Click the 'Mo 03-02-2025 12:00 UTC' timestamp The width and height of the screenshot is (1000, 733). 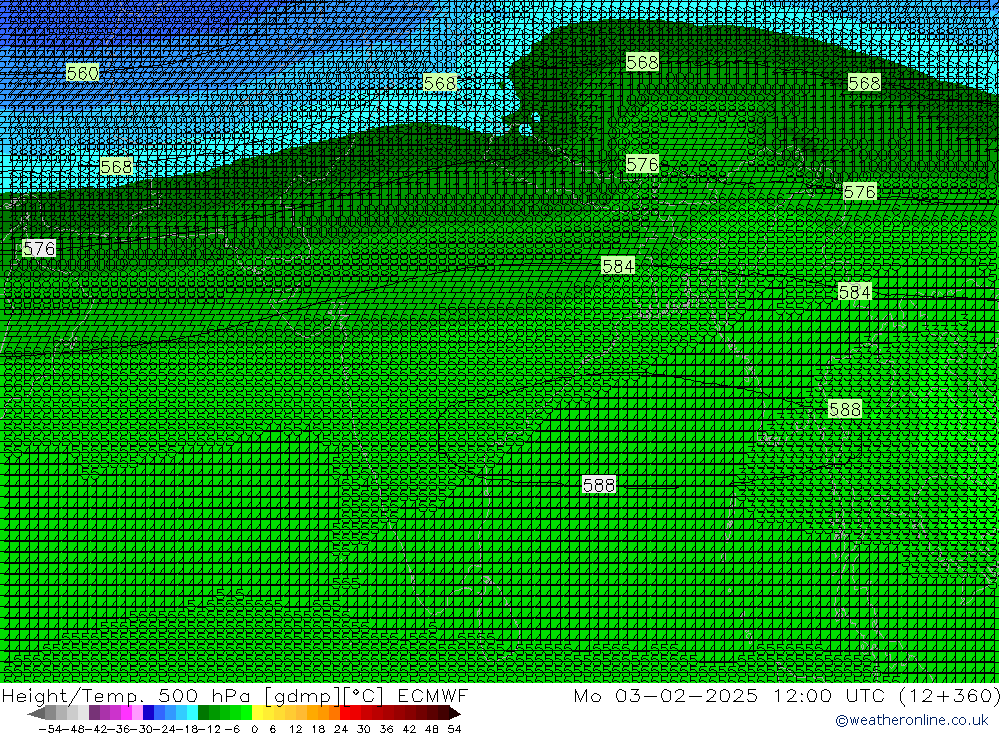[730, 695]
